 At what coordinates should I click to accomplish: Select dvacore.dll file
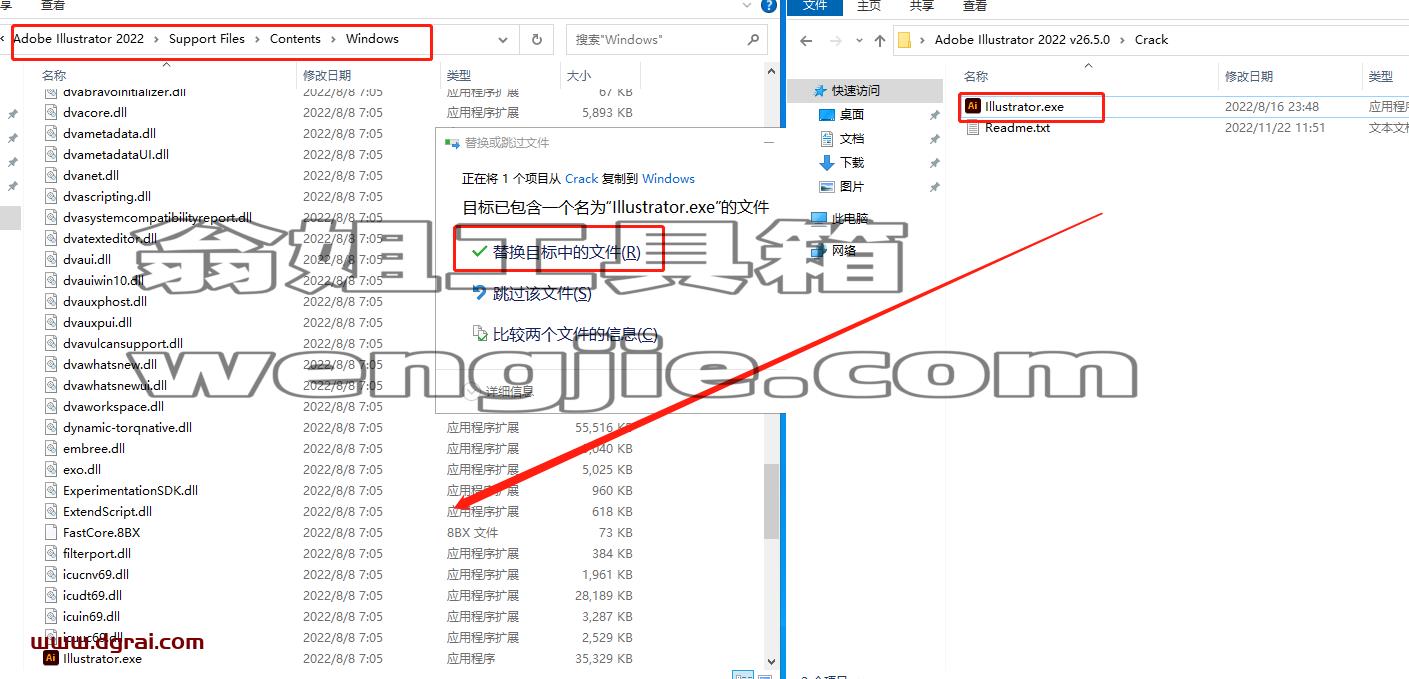[95, 113]
